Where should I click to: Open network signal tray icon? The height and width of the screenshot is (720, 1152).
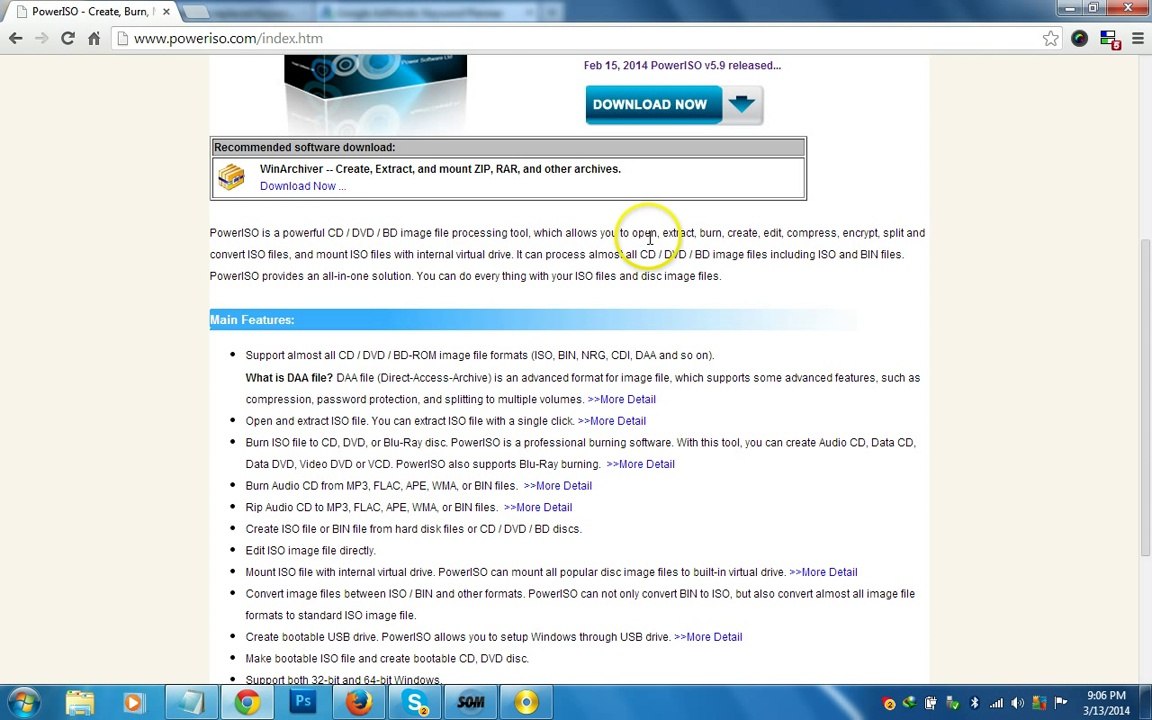pos(996,703)
